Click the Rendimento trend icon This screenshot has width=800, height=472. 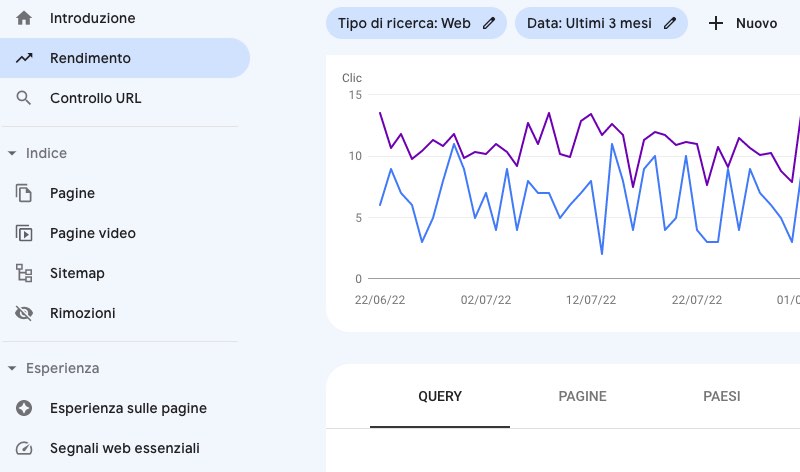pyautogui.click(x=25, y=58)
